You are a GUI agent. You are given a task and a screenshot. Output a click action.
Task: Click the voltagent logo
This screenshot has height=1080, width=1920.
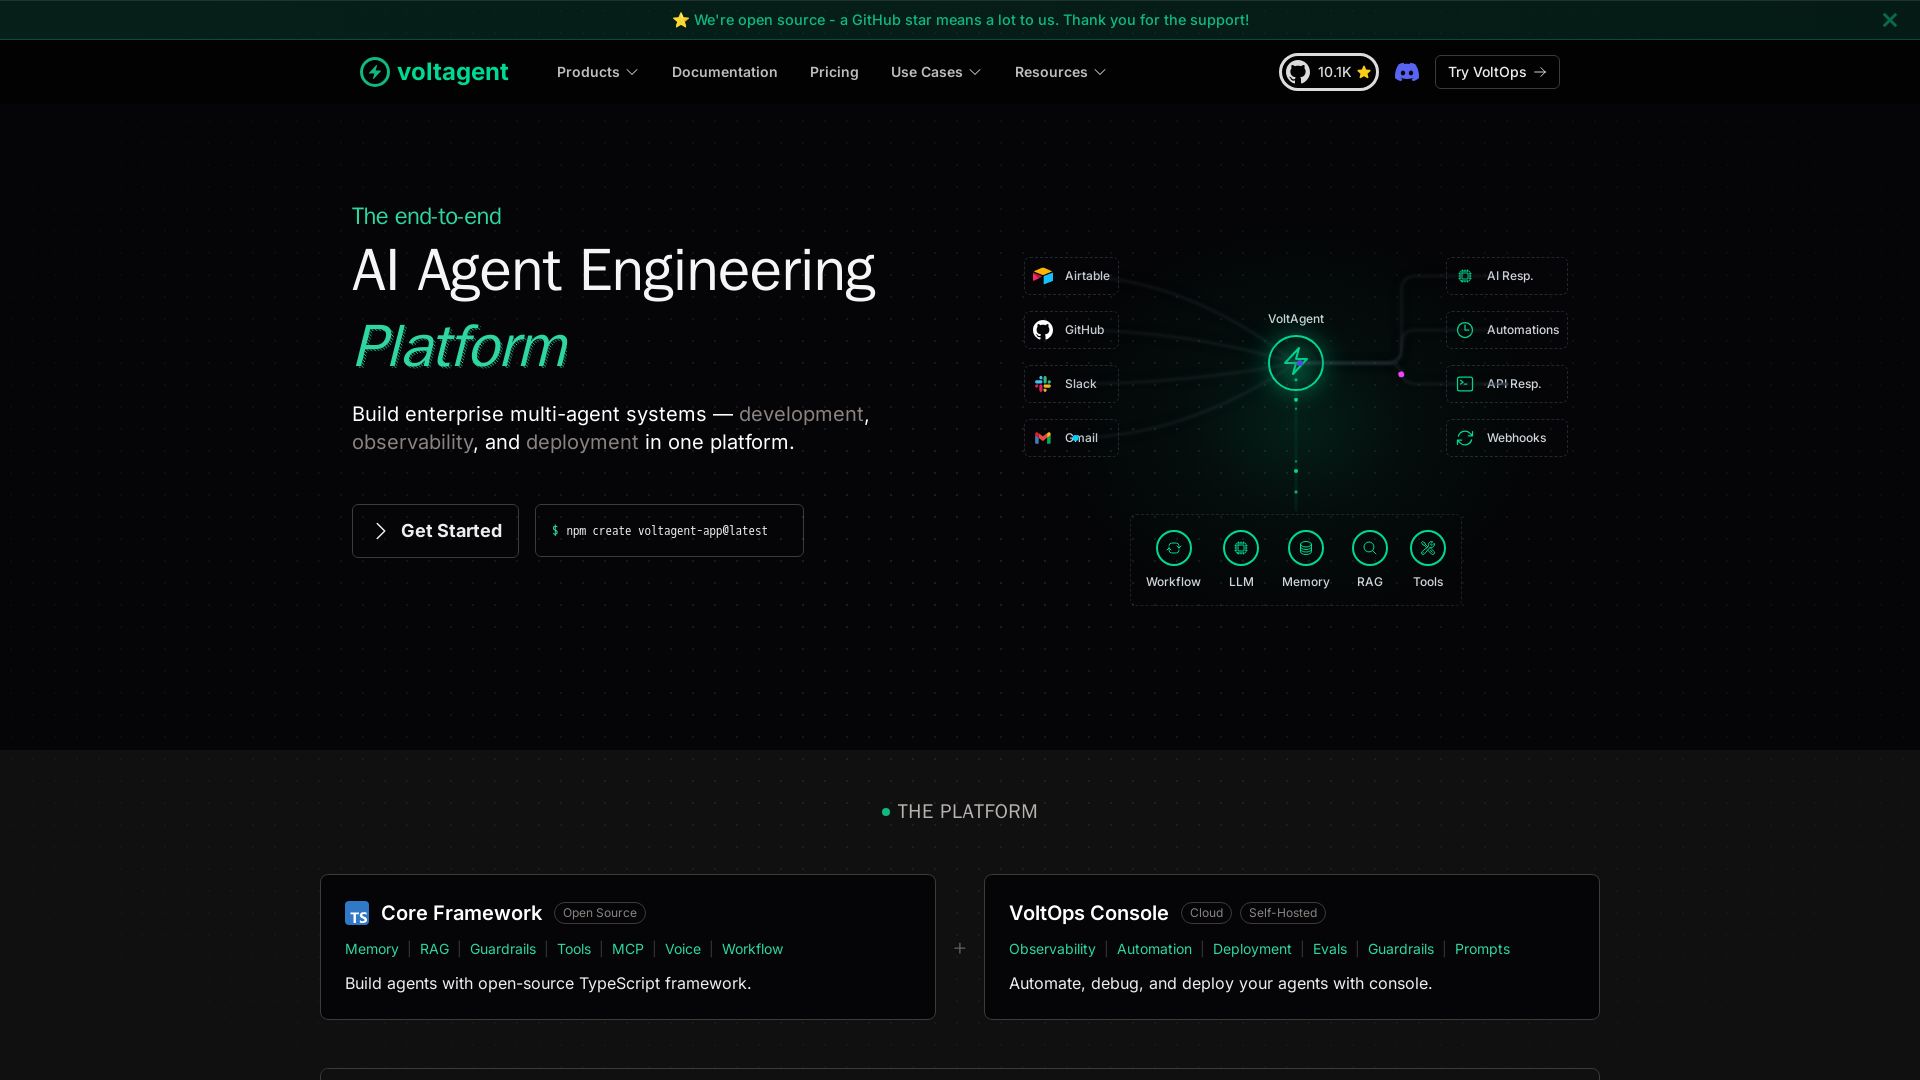pos(434,72)
